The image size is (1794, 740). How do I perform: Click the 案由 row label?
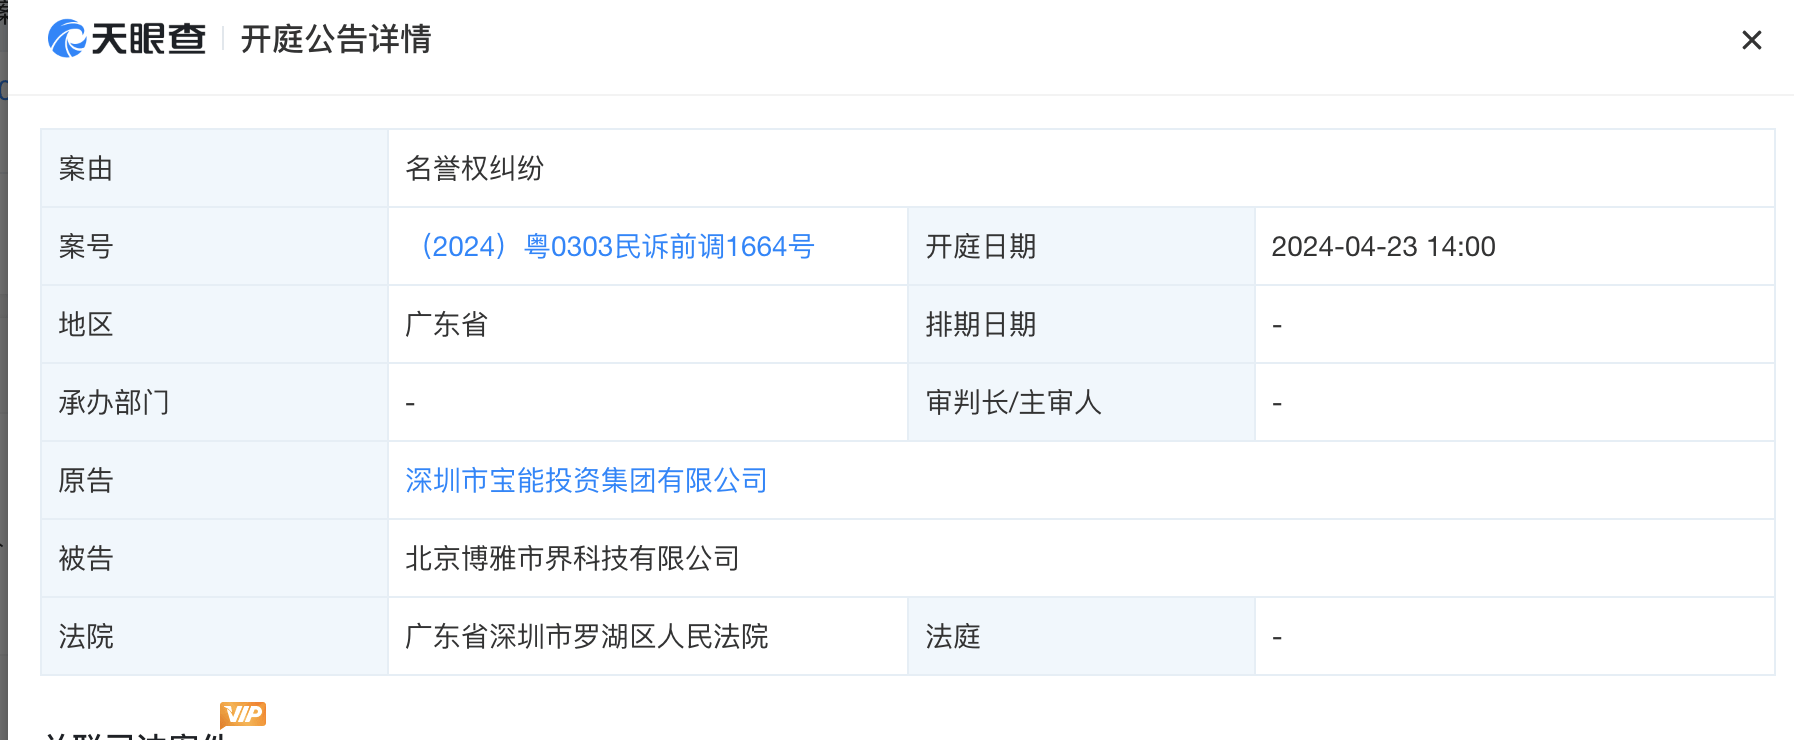[x=86, y=169]
